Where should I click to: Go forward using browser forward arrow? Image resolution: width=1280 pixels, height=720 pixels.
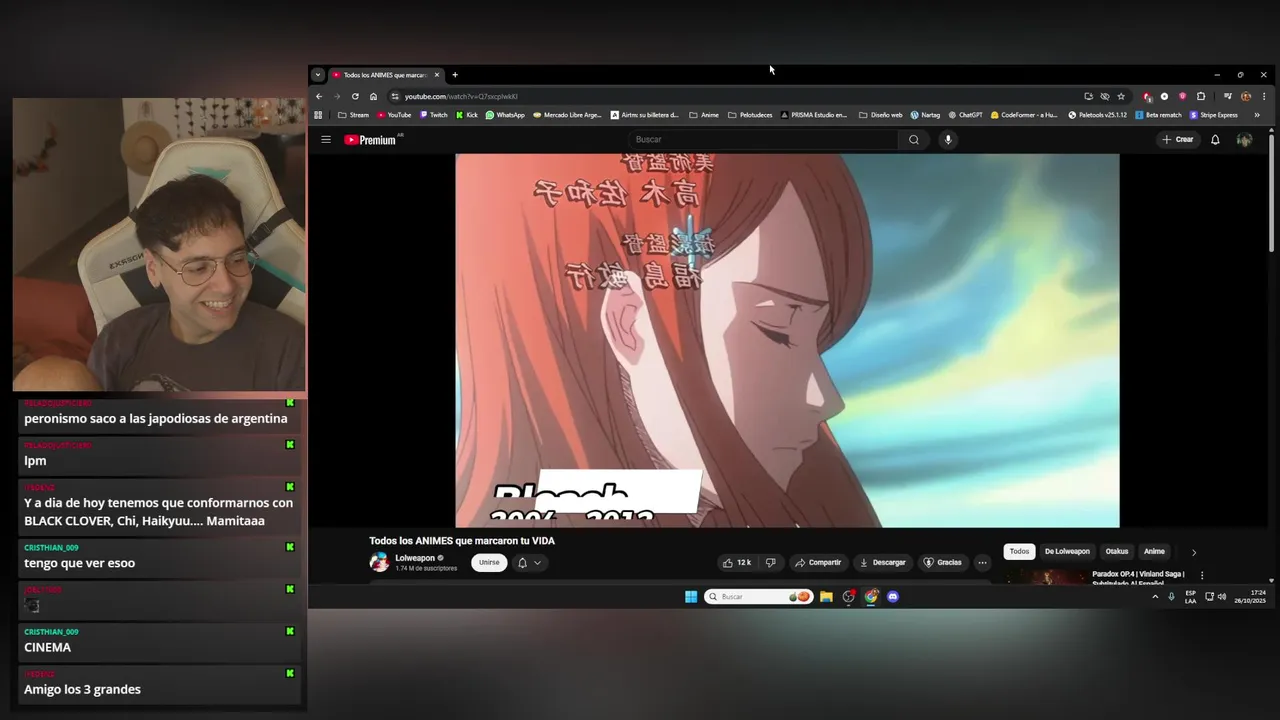point(337,97)
